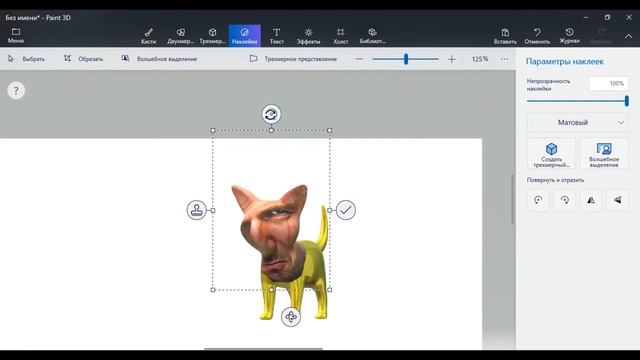Activate Волшебное выделение in the toolbar
640x360 pixels.
[159, 59]
